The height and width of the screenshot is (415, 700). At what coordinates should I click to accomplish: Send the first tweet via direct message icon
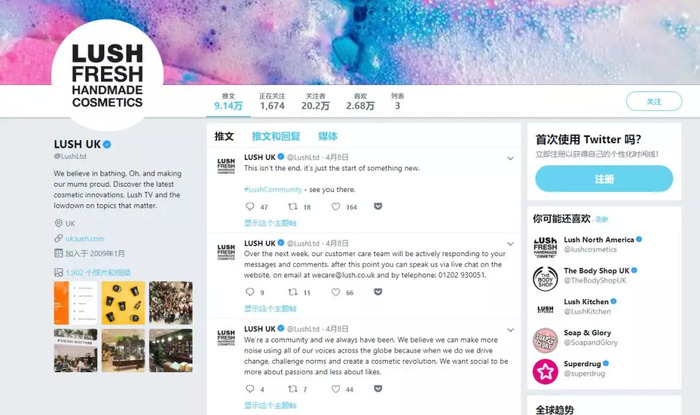click(x=378, y=206)
